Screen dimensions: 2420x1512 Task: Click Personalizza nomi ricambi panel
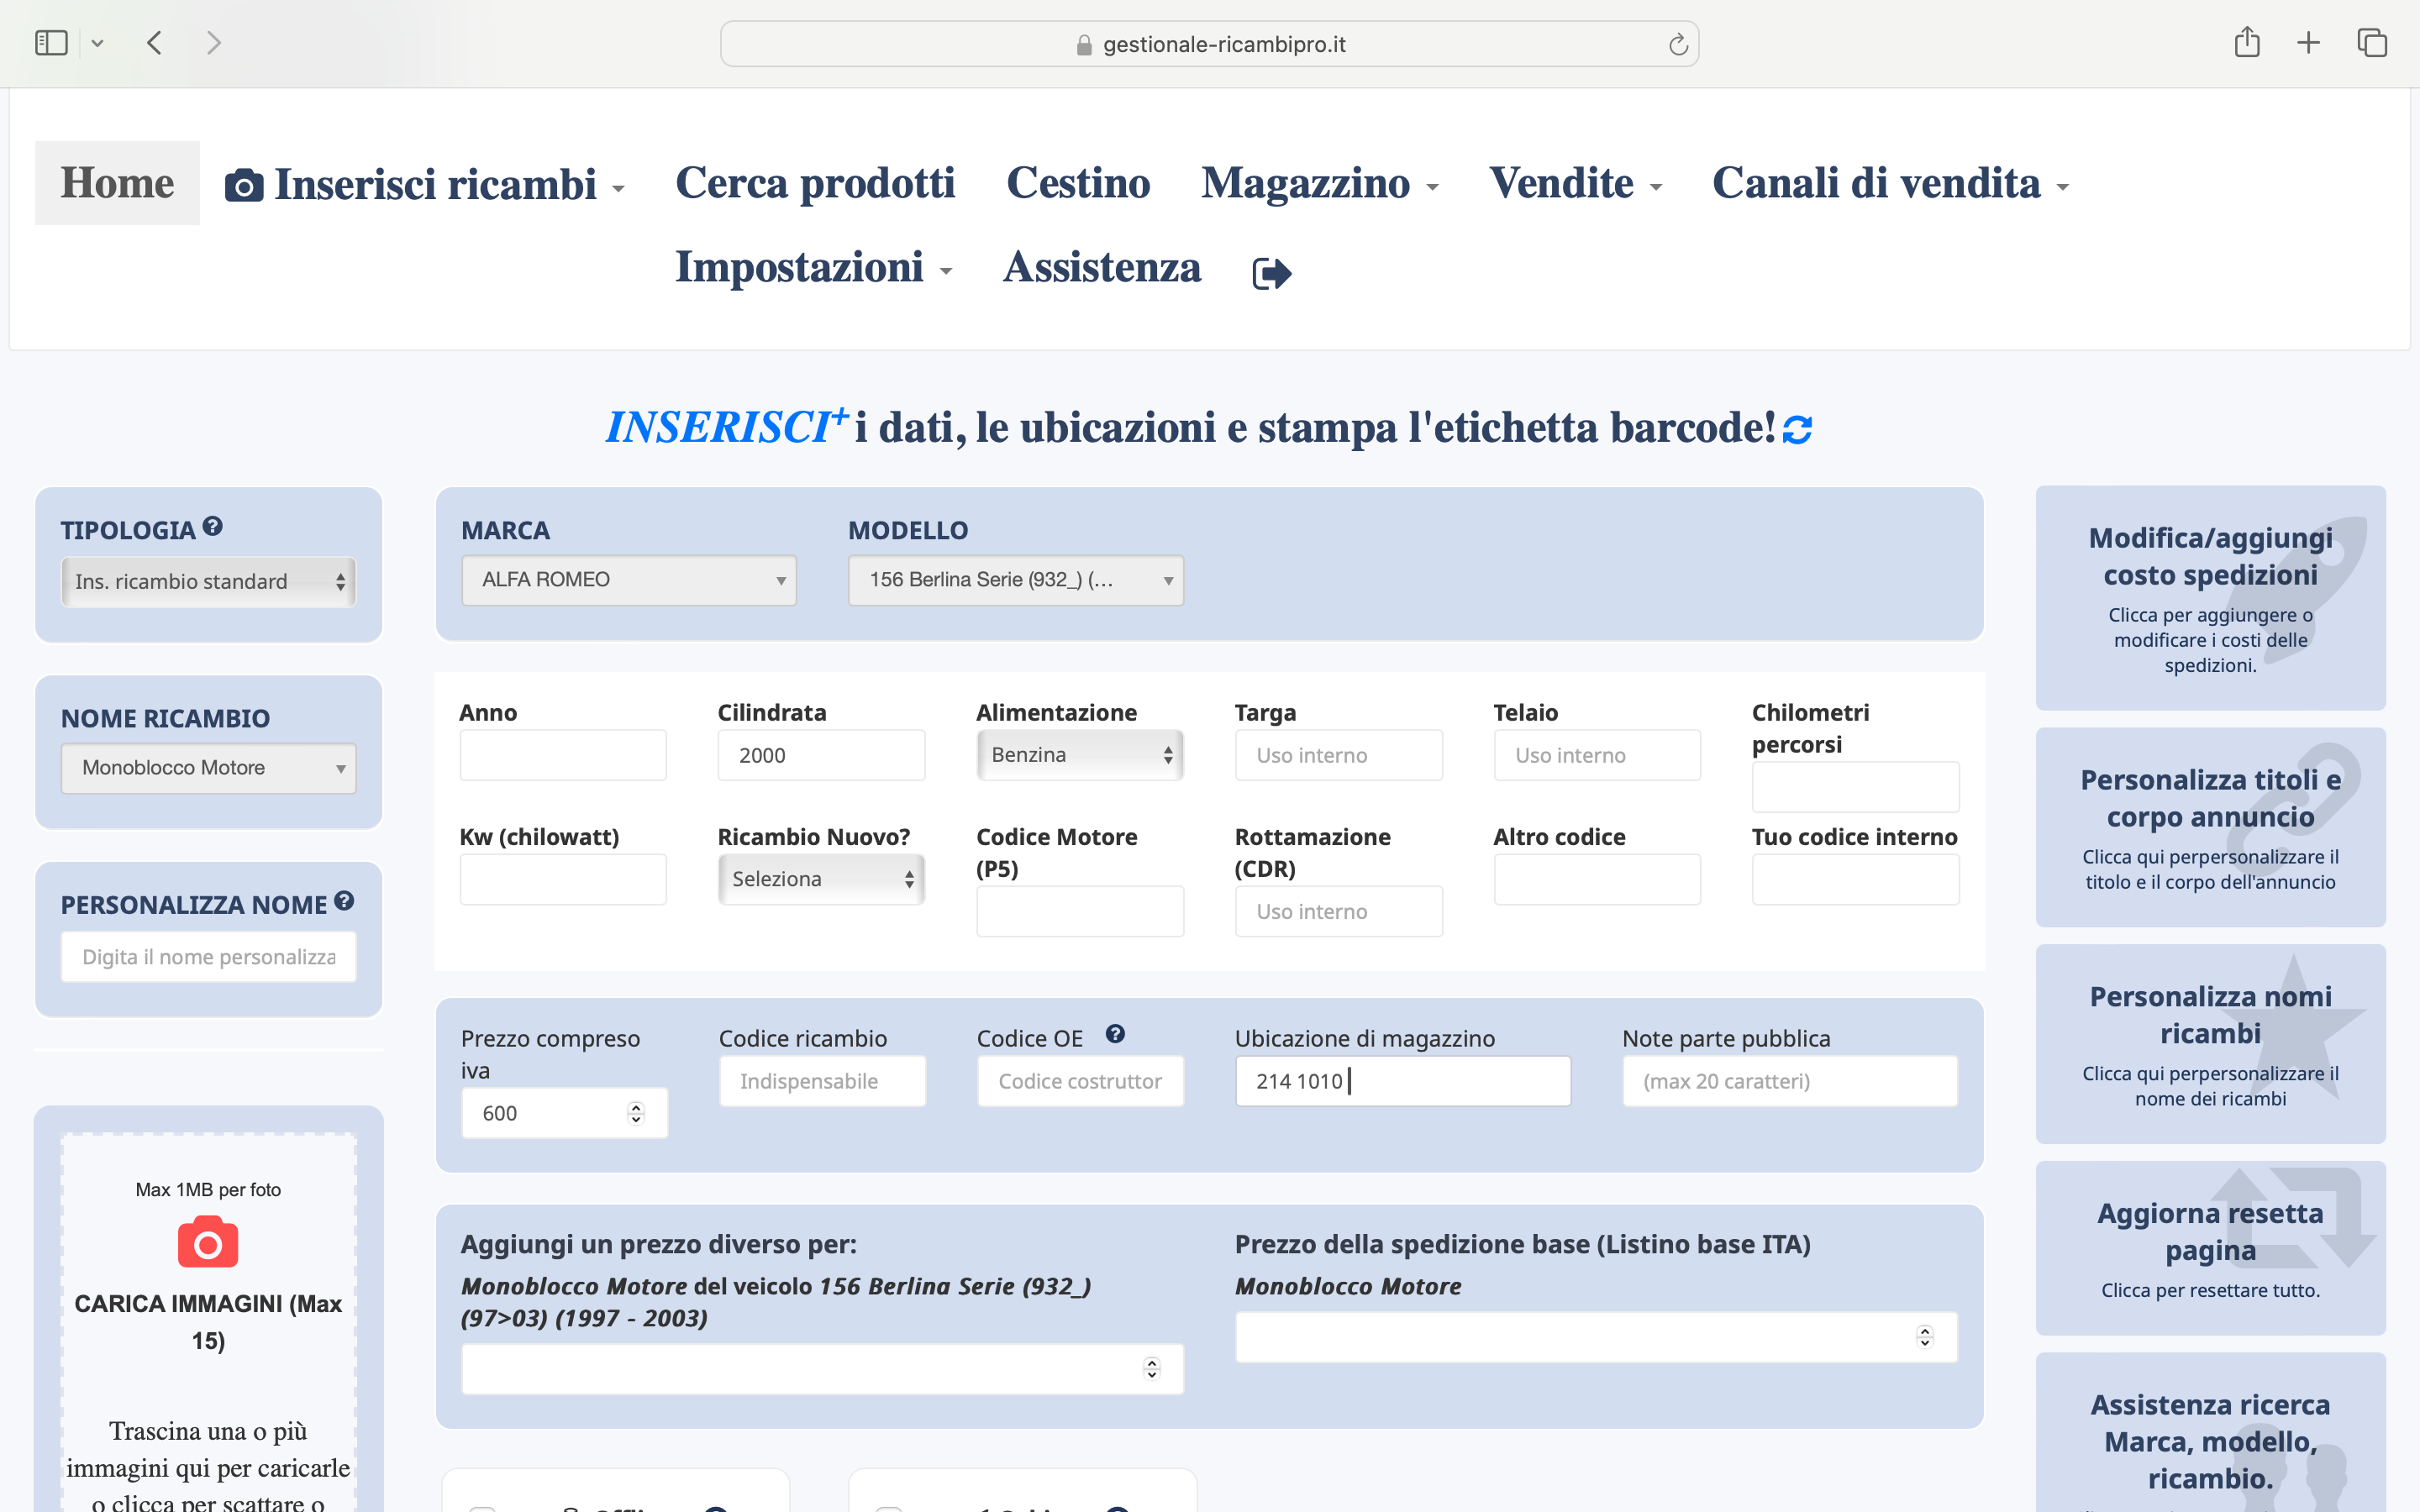[x=2210, y=1044]
